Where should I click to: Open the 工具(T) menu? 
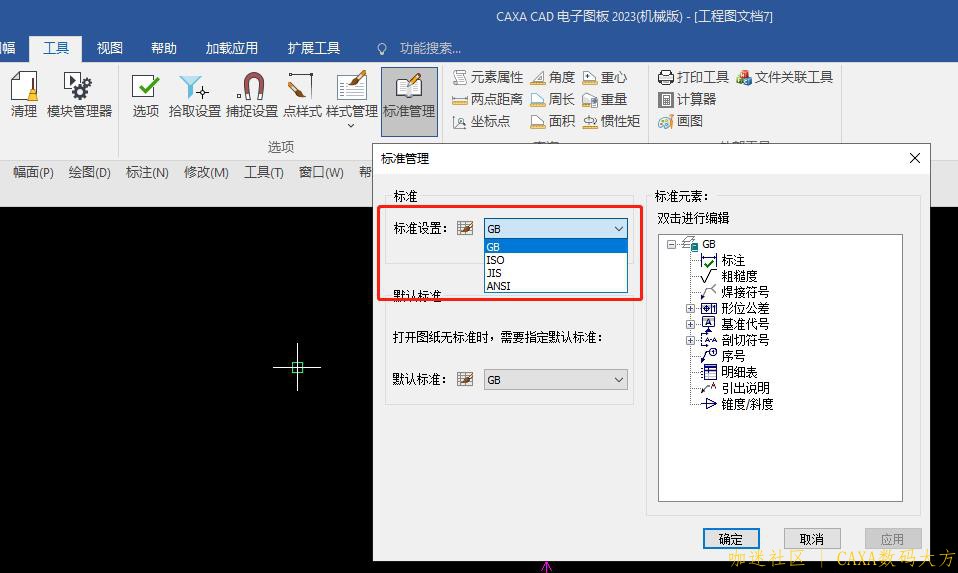(x=263, y=172)
